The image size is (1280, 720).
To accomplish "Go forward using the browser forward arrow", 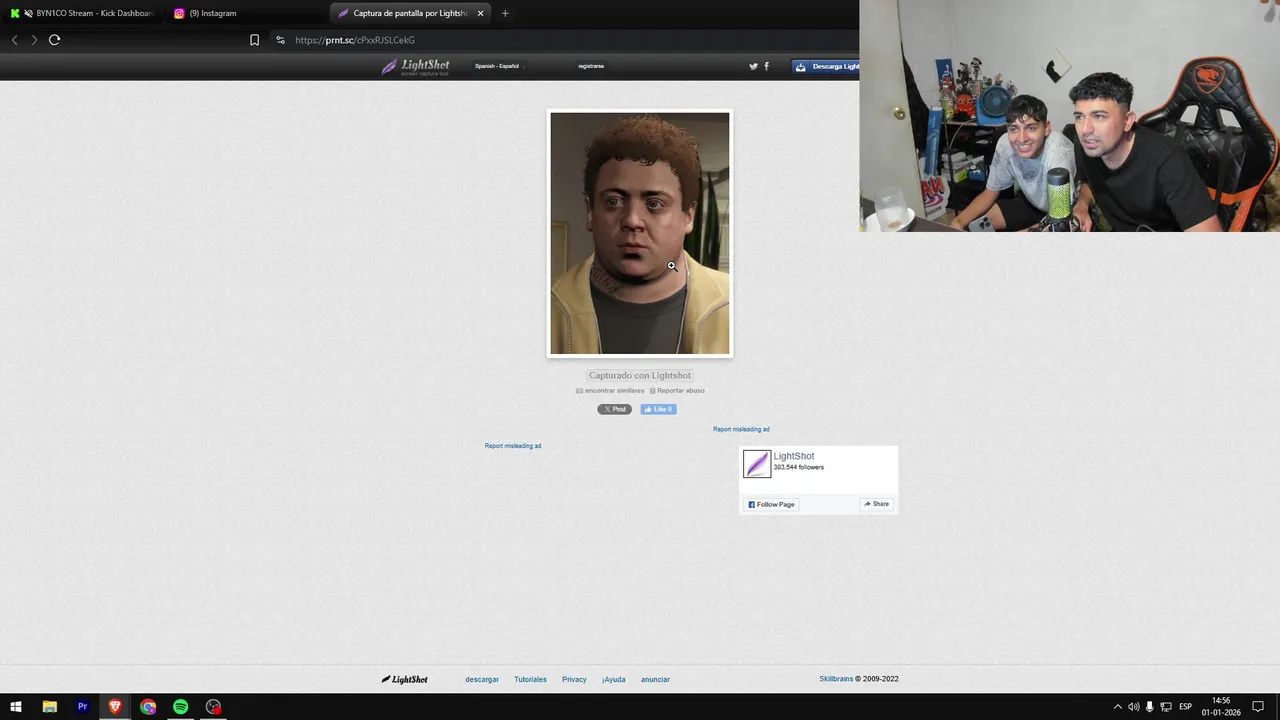I will pos(34,40).
